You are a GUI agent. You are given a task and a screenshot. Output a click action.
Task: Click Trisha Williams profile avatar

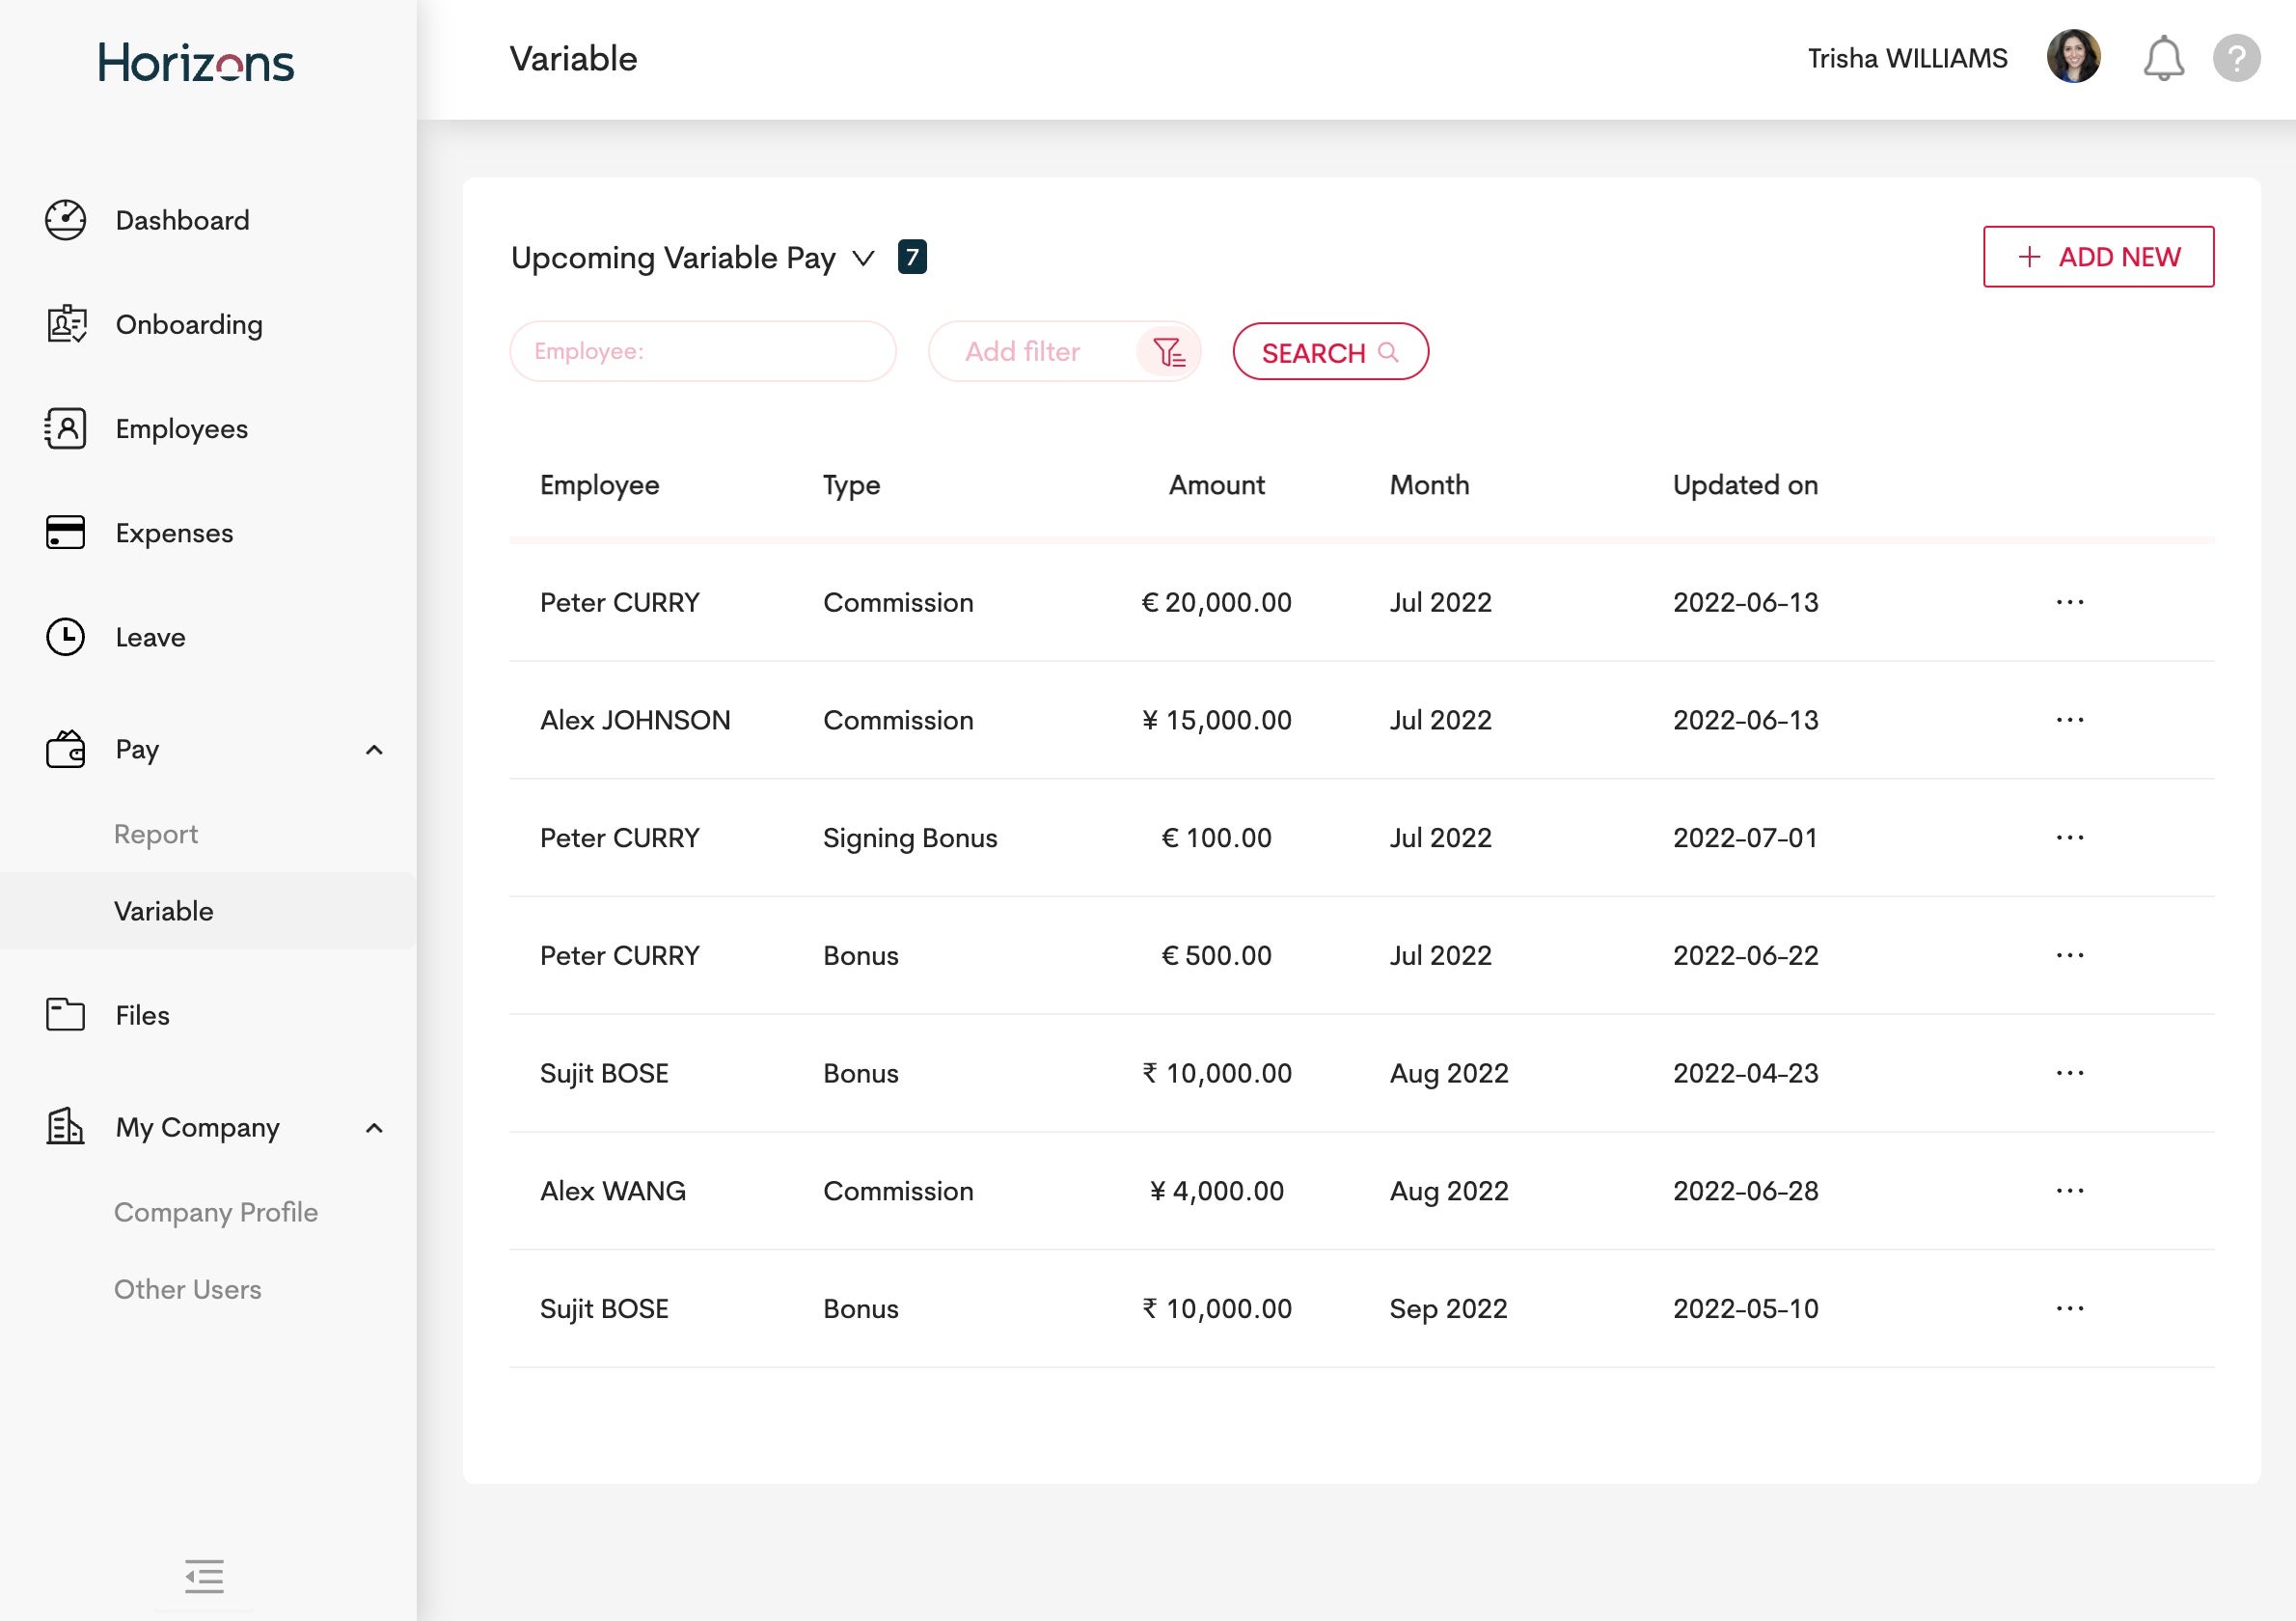tap(2073, 57)
